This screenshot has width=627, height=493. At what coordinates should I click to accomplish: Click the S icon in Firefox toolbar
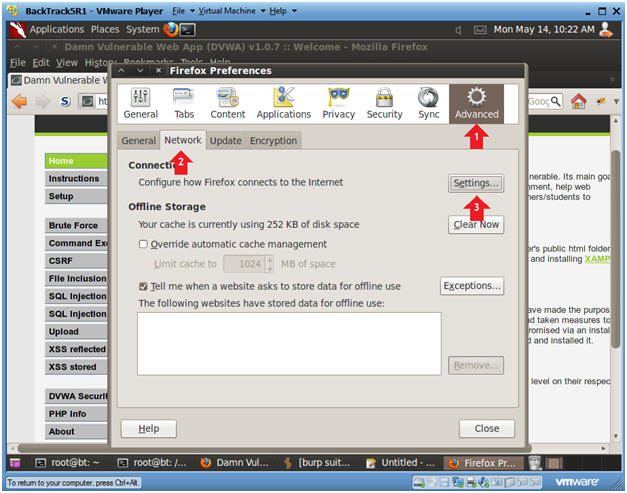(65, 101)
